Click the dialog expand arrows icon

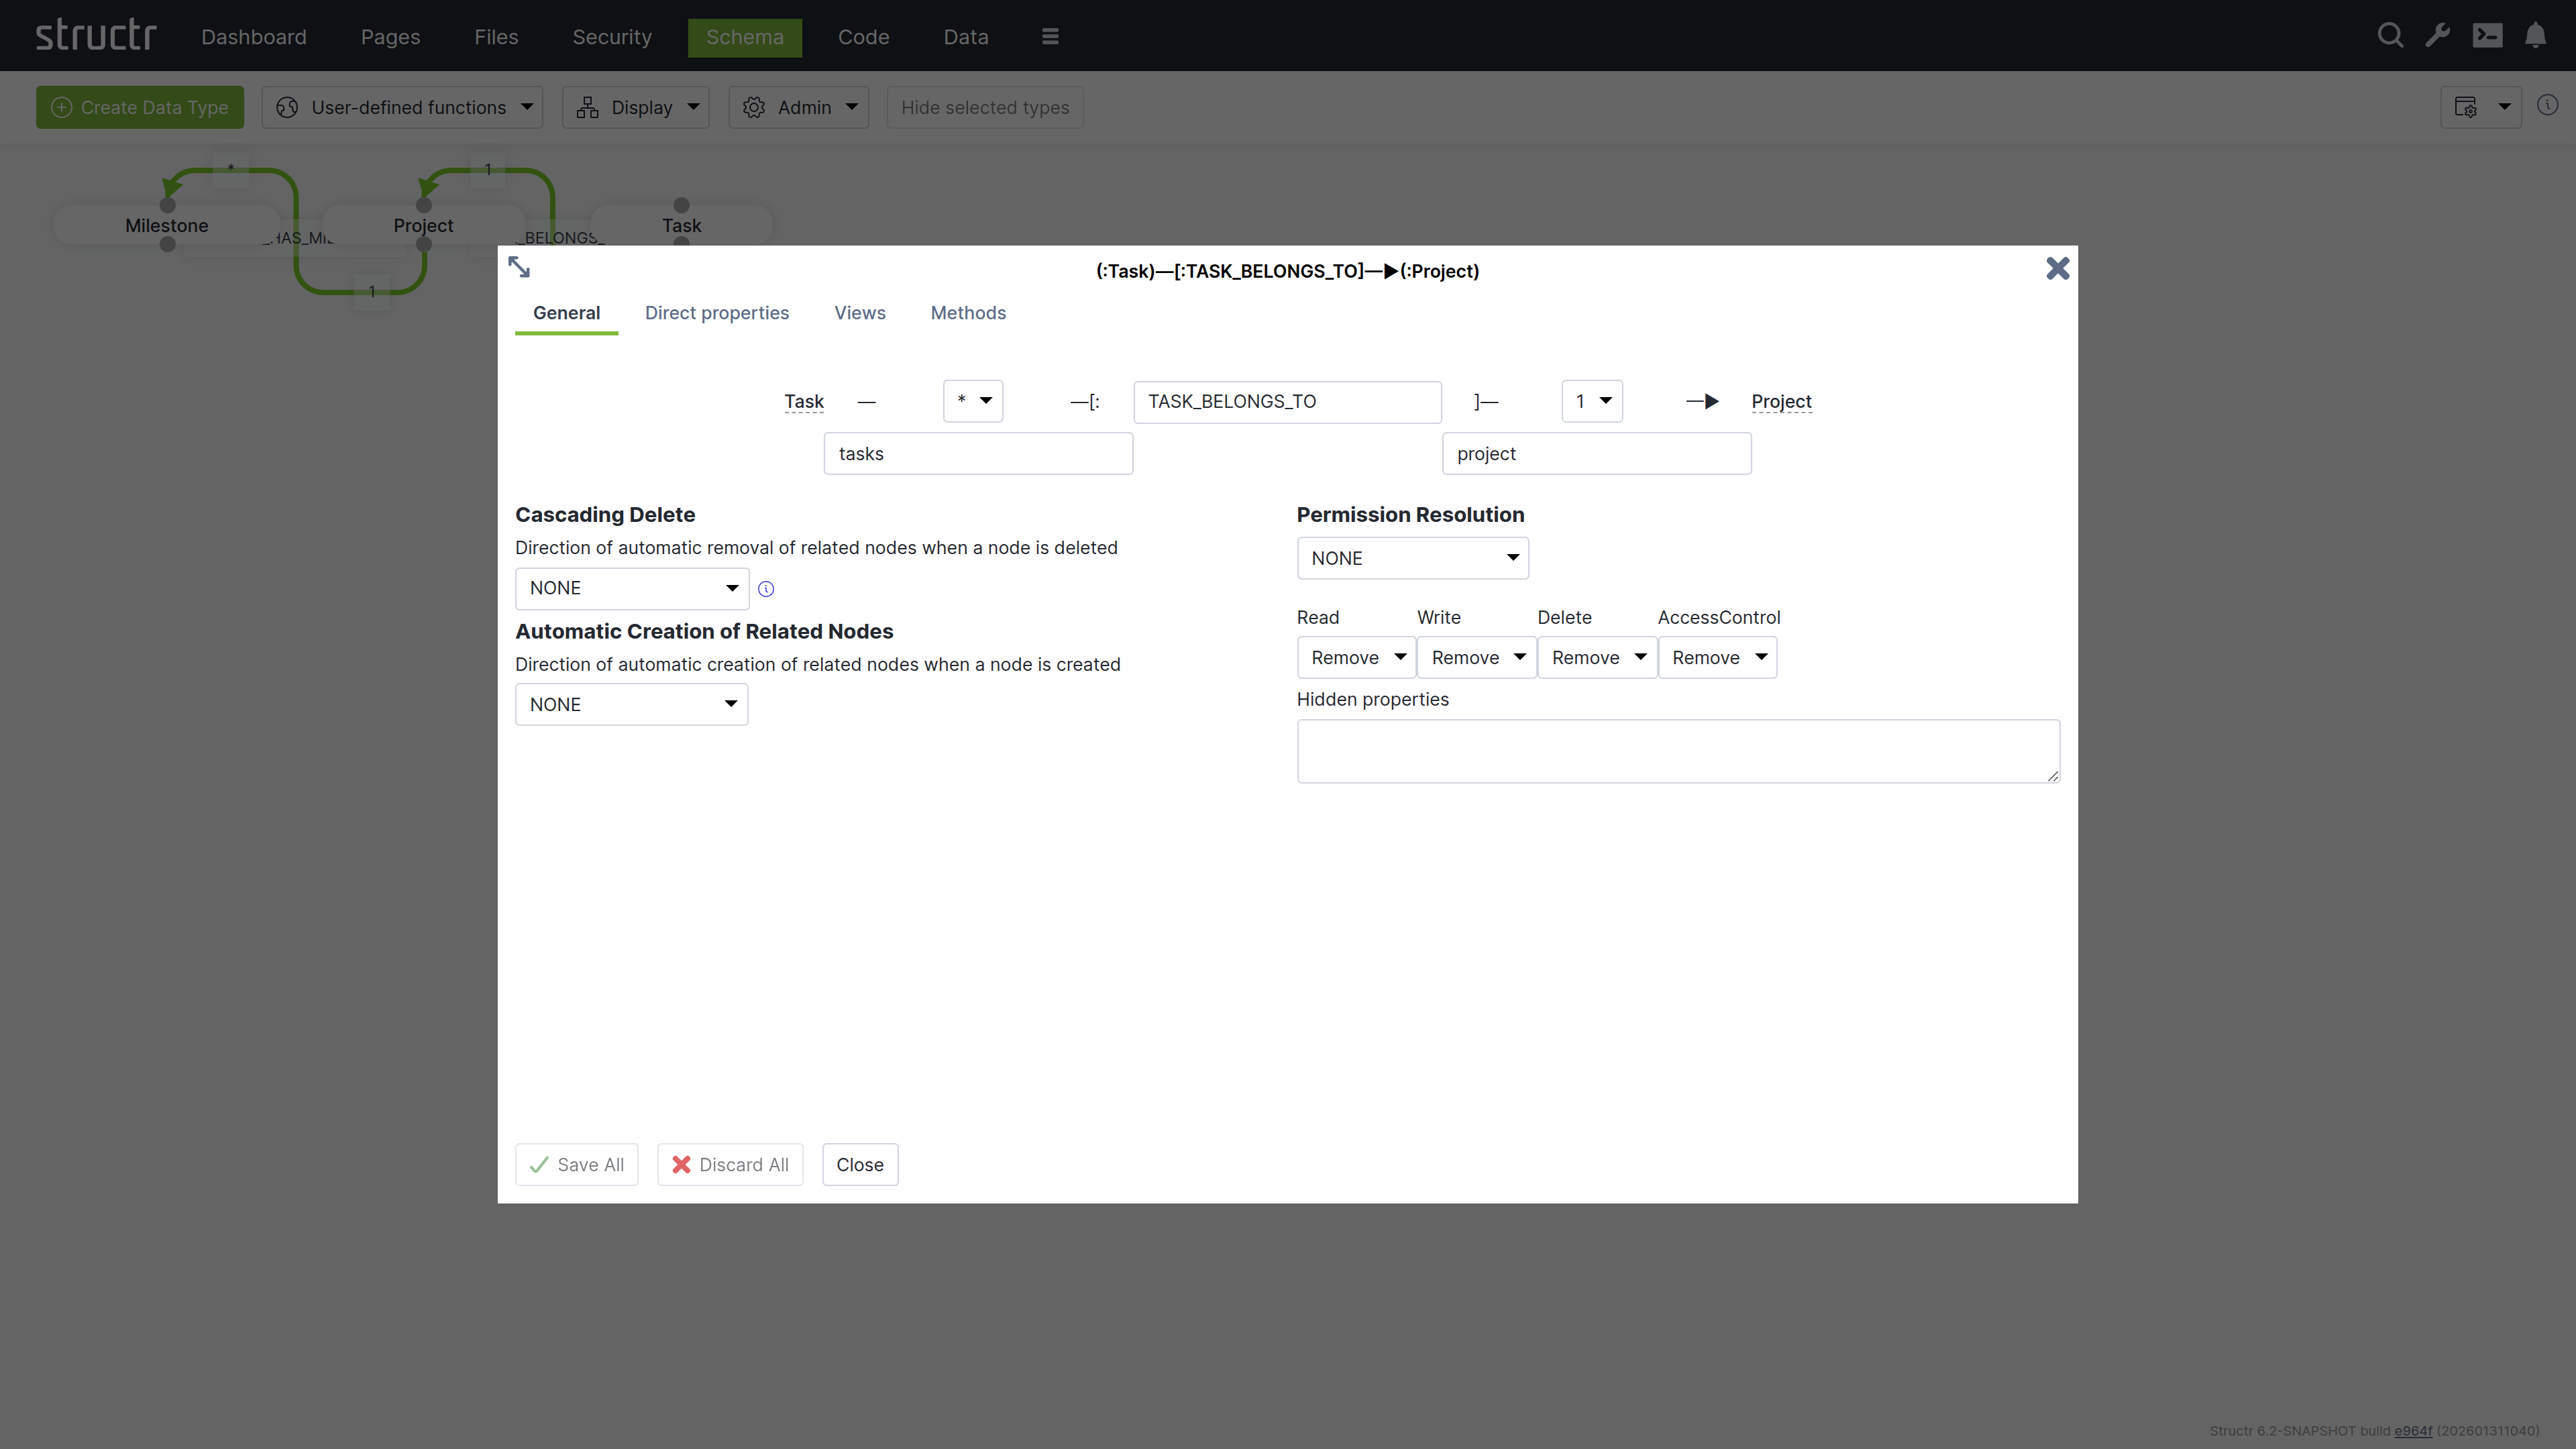click(519, 267)
